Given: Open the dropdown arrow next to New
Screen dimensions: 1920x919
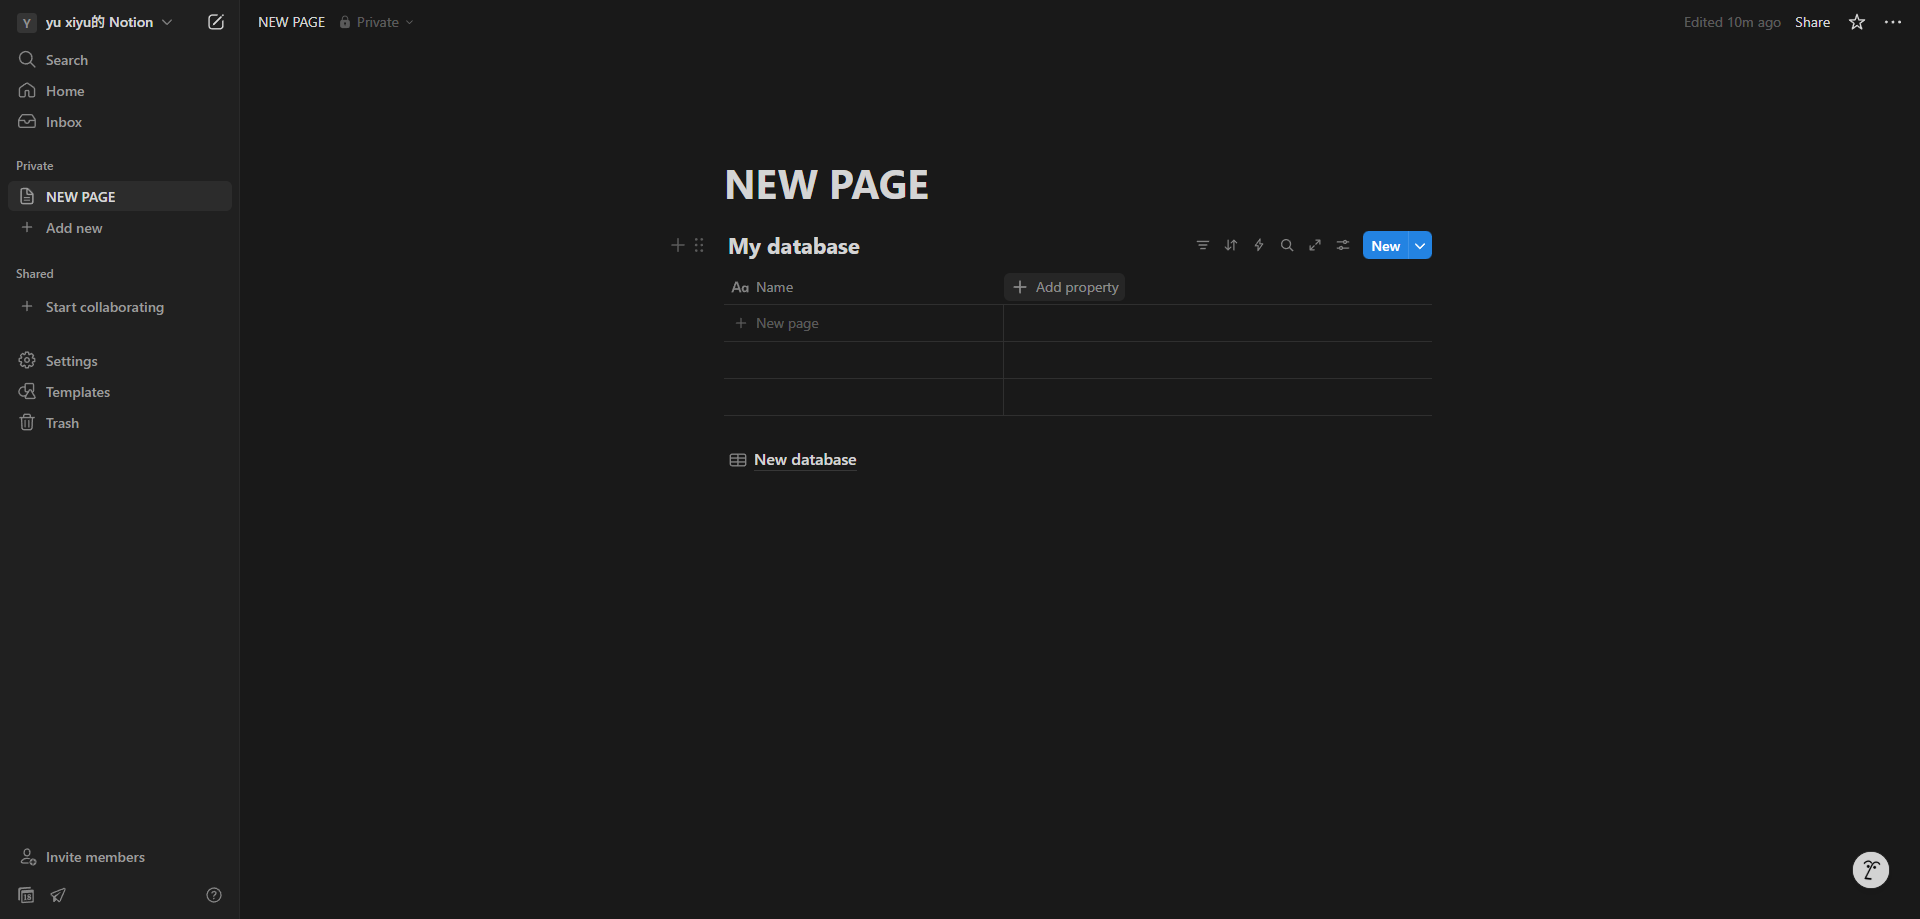Looking at the screenshot, I should click(1420, 246).
